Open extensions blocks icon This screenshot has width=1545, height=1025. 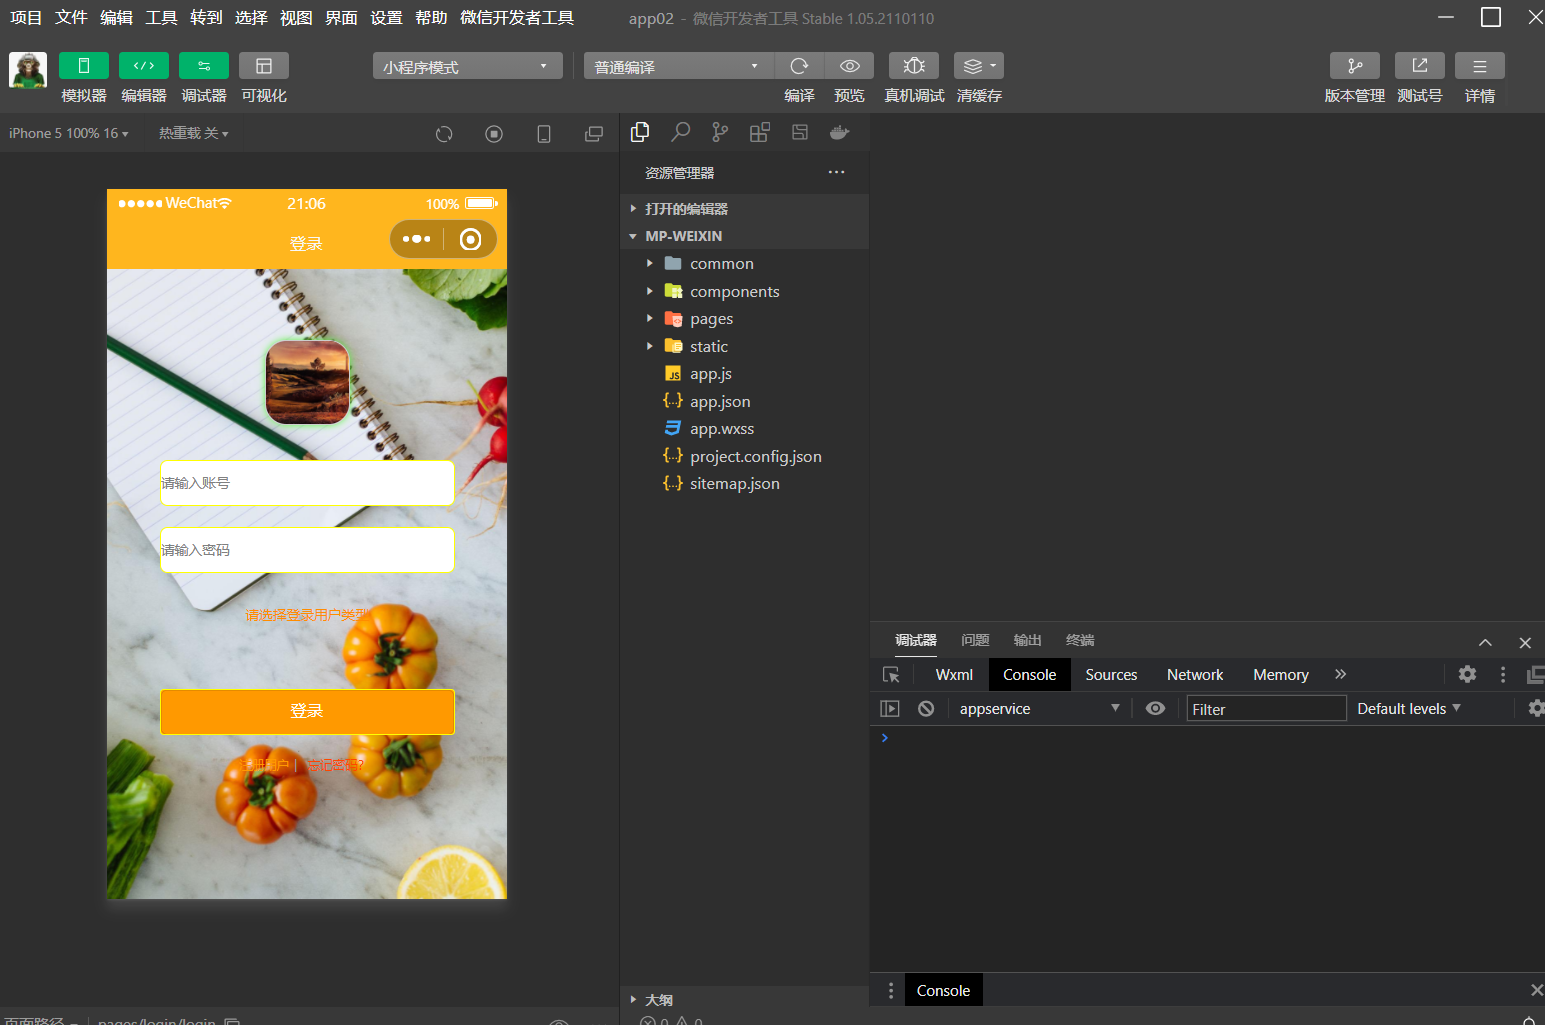pos(760,132)
